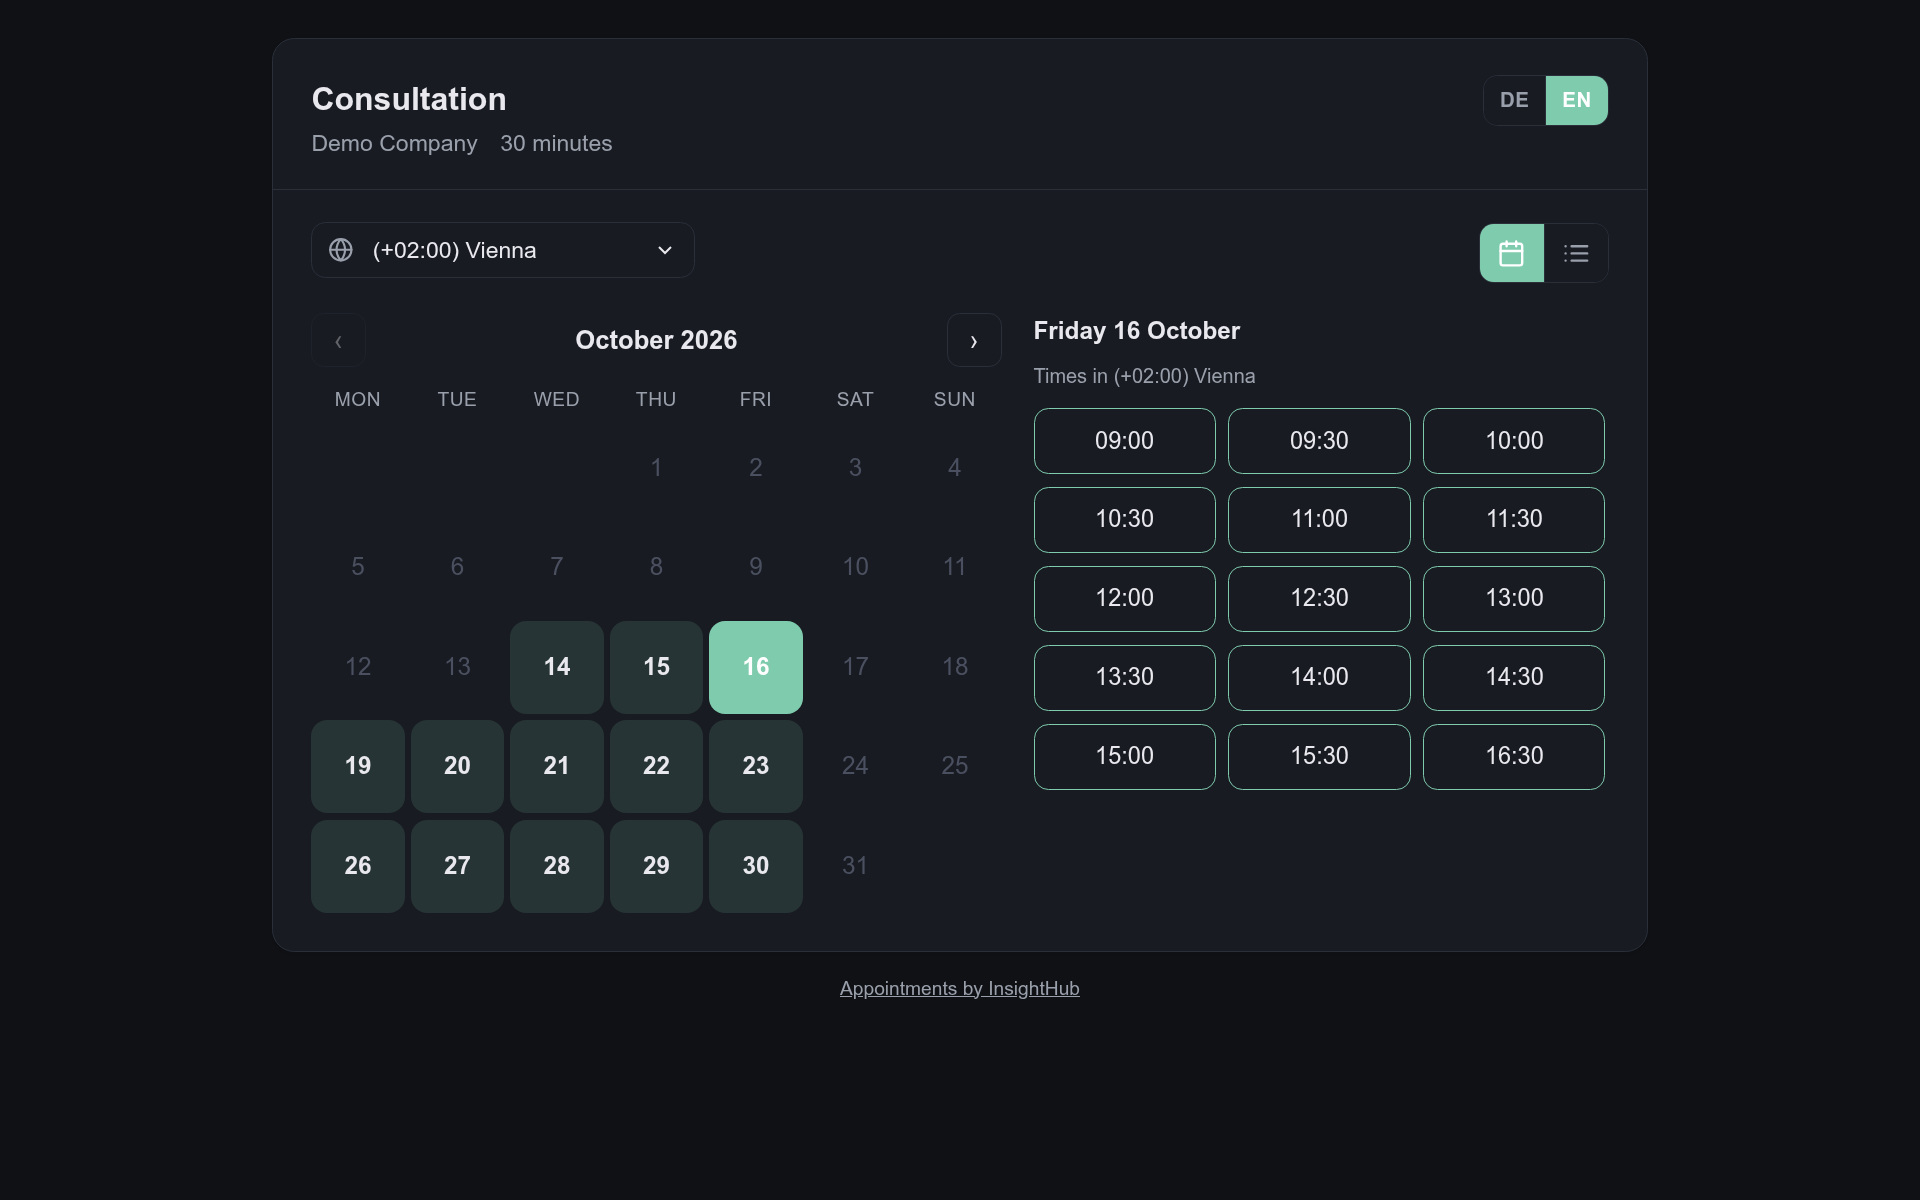Switch to calendar view icon
This screenshot has height=1200, width=1920.
[1511, 253]
